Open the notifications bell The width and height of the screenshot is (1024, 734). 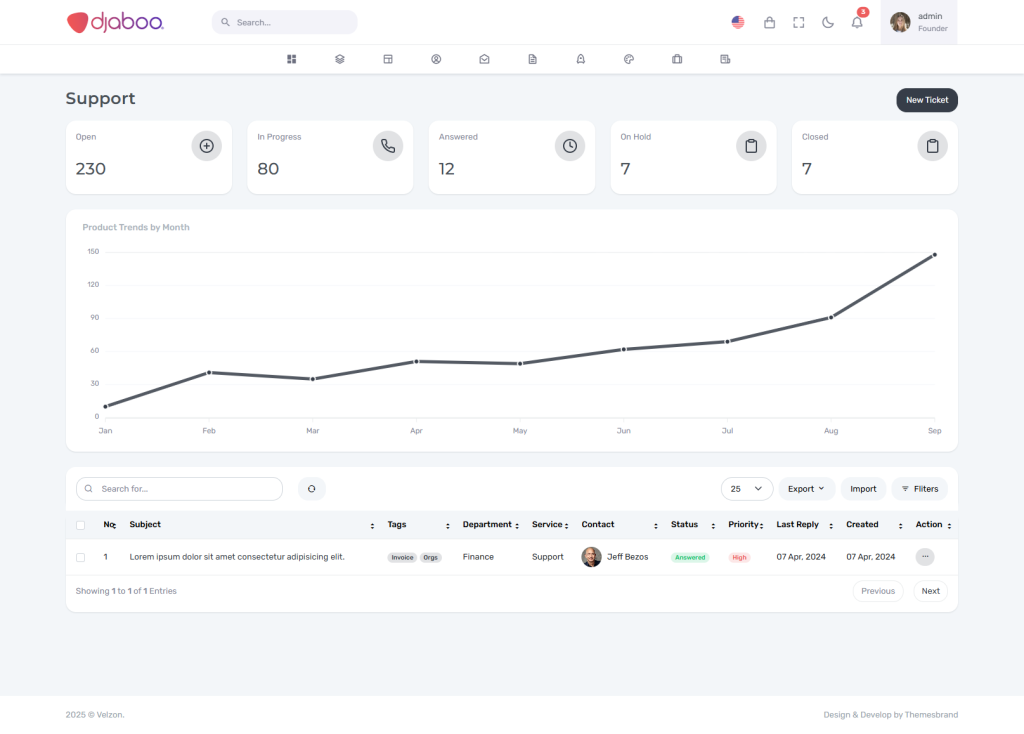[x=857, y=22]
